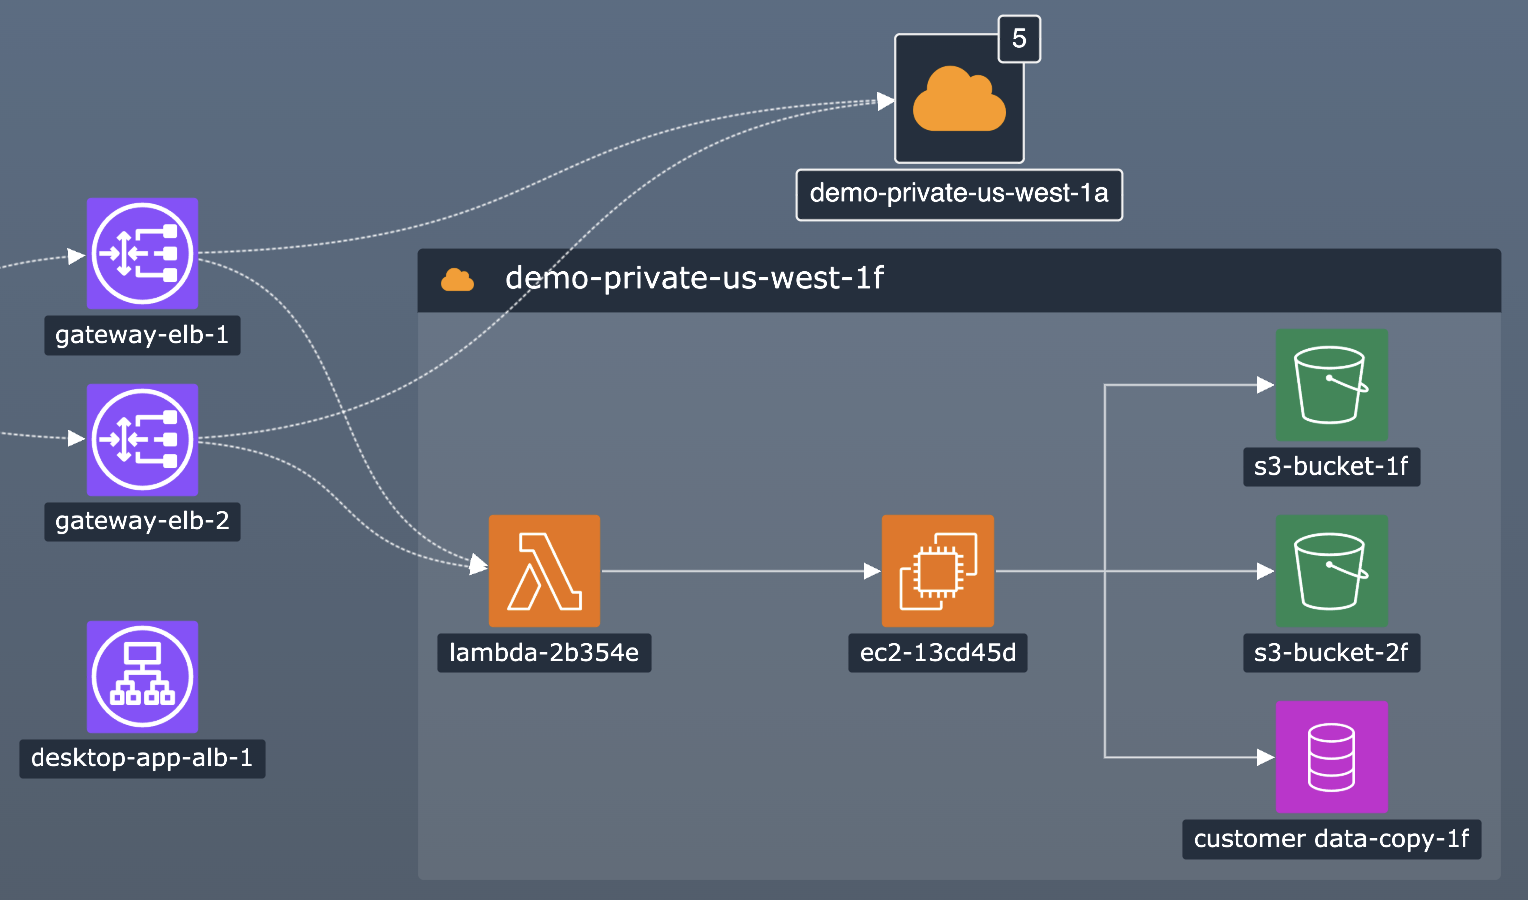Screen dimensions: 1528x900
Task: Select the s3-bucket-1f bucket icon
Action: pos(1331,385)
